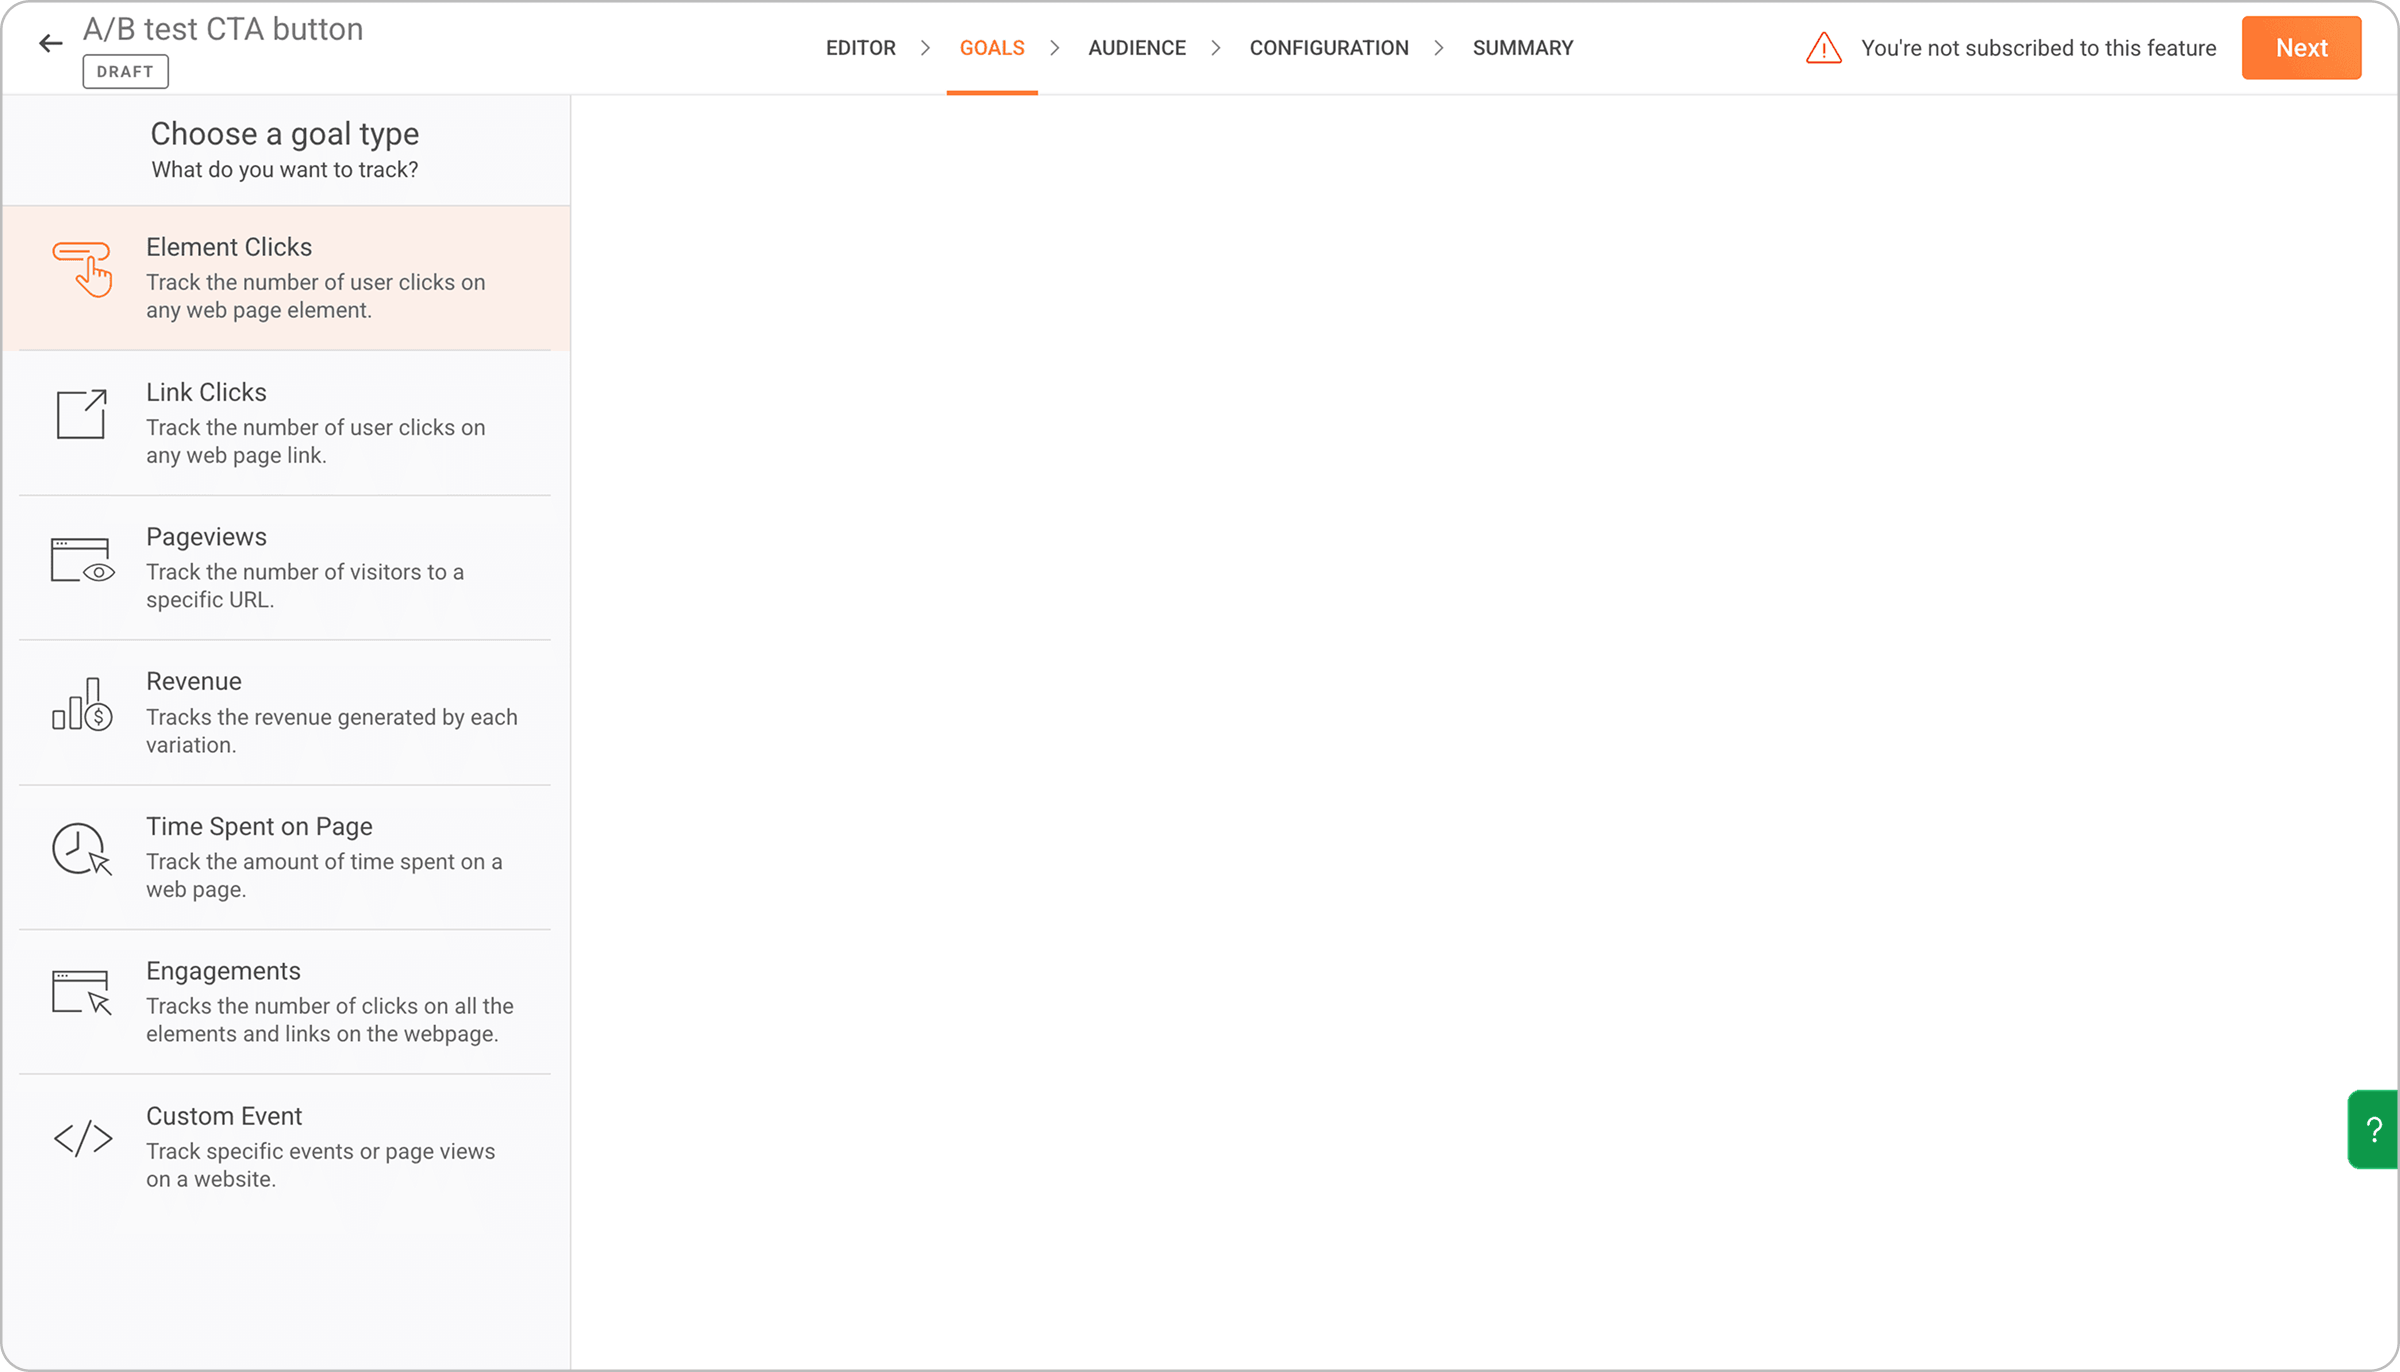Image resolution: width=2400 pixels, height=1372 pixels.
Task: Click 'Tracks the revenue generated by each variation' text
Action: click(332, 731)
